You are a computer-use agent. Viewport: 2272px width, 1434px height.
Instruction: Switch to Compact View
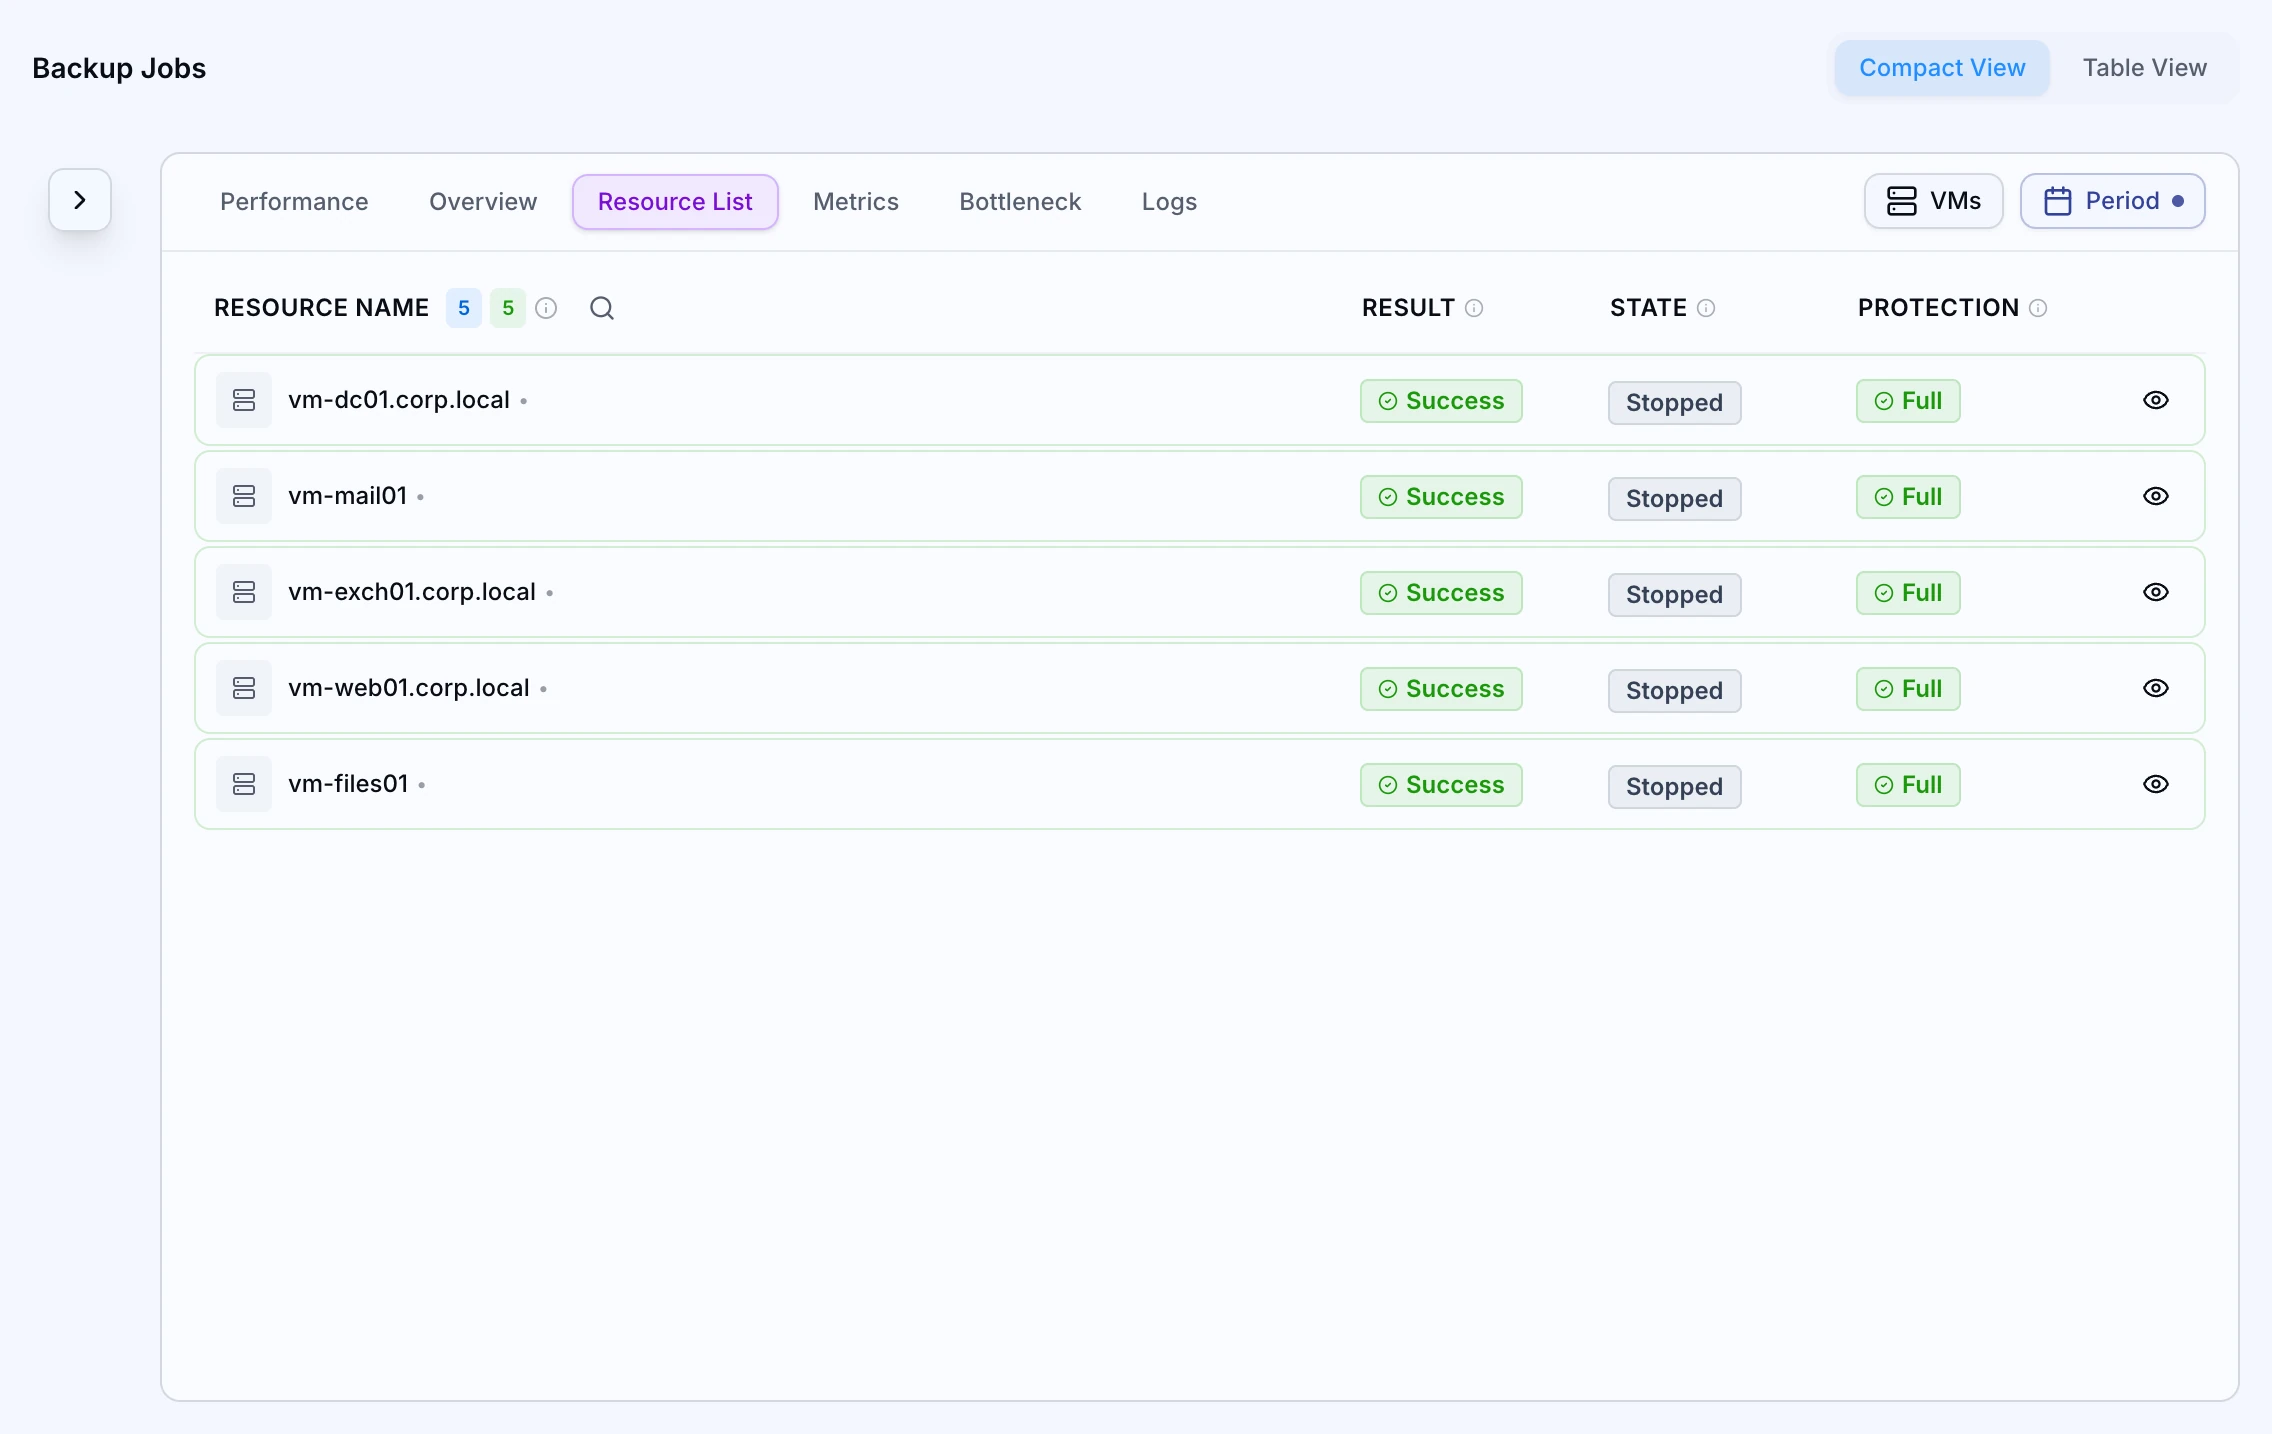coord(1942,68)
